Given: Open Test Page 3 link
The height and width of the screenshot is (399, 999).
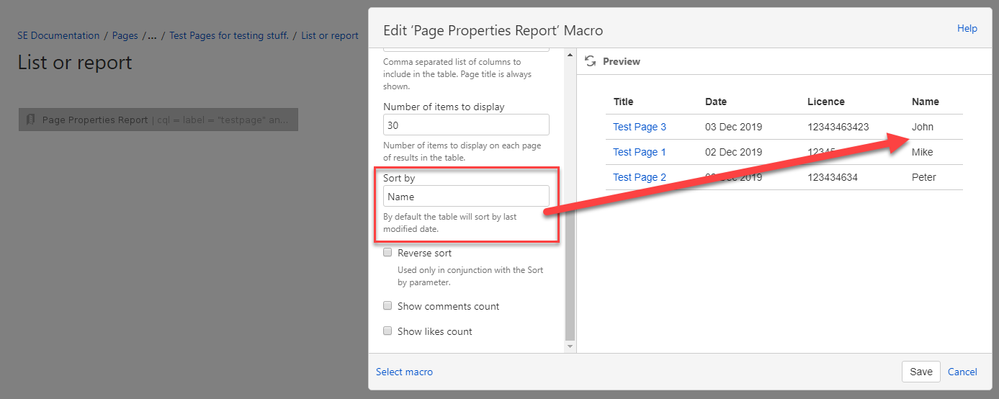Looking at the screenshot, I should 640,127.
